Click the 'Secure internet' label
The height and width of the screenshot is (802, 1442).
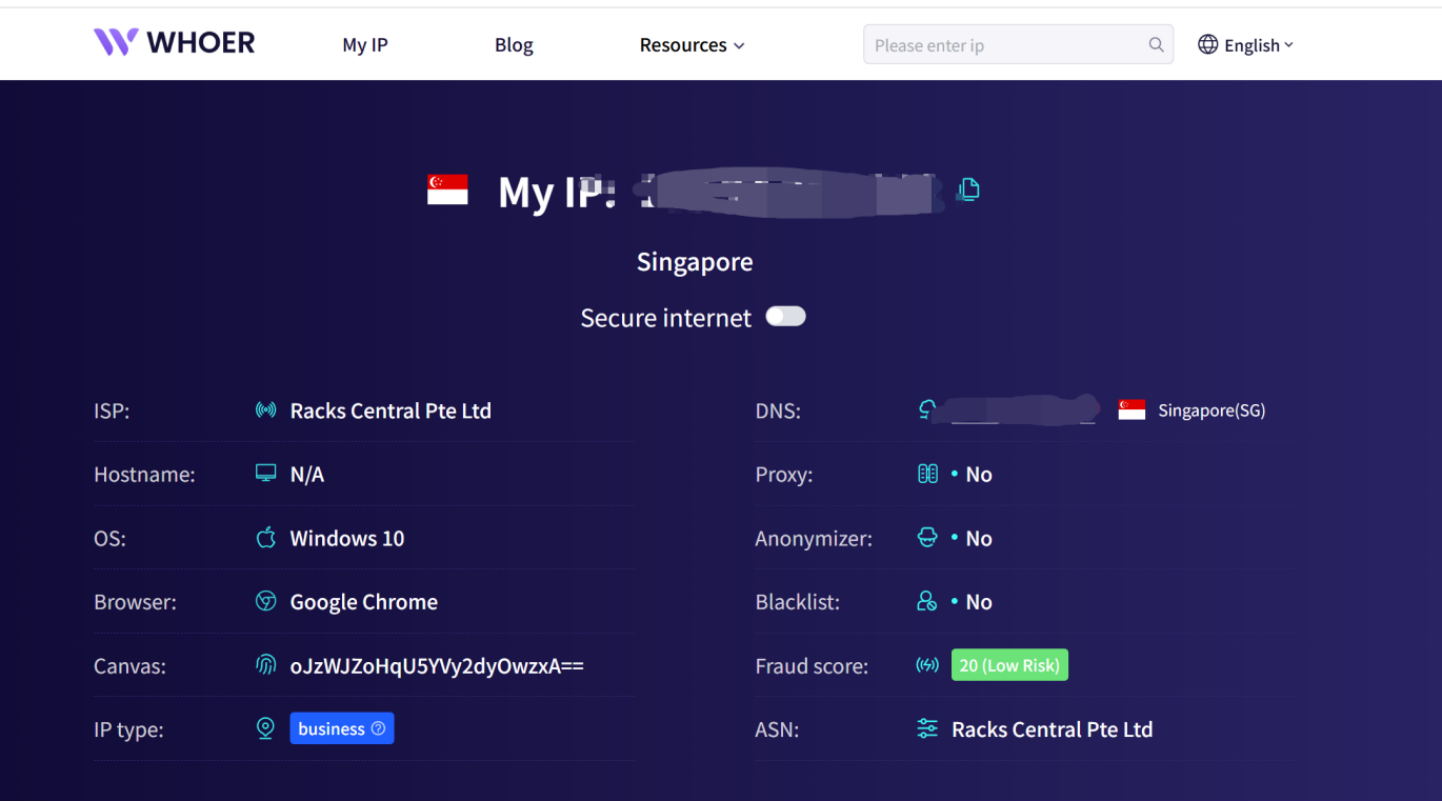[666, 318]
